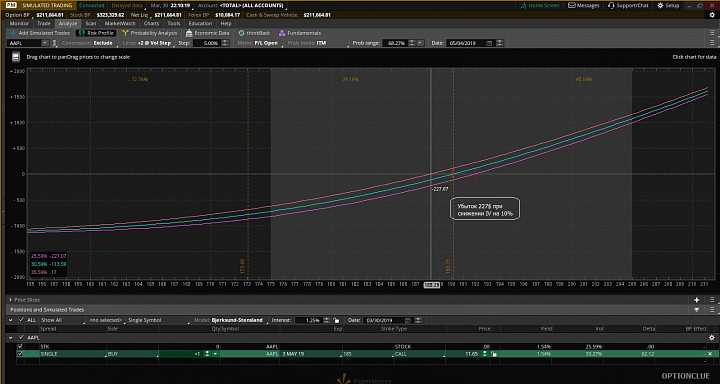Toggle the price lock on the SINGLE row

pyautogui.click(x=494, y=354)
